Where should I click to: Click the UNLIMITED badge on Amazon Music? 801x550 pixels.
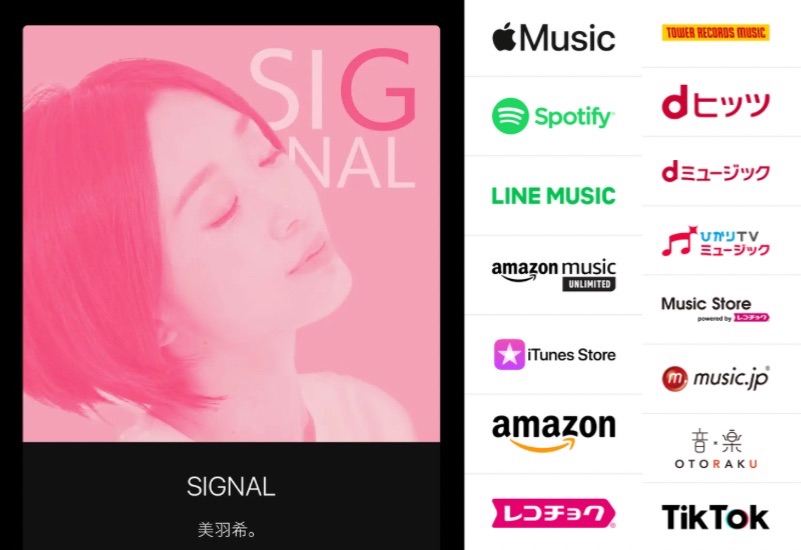point(589,284)
